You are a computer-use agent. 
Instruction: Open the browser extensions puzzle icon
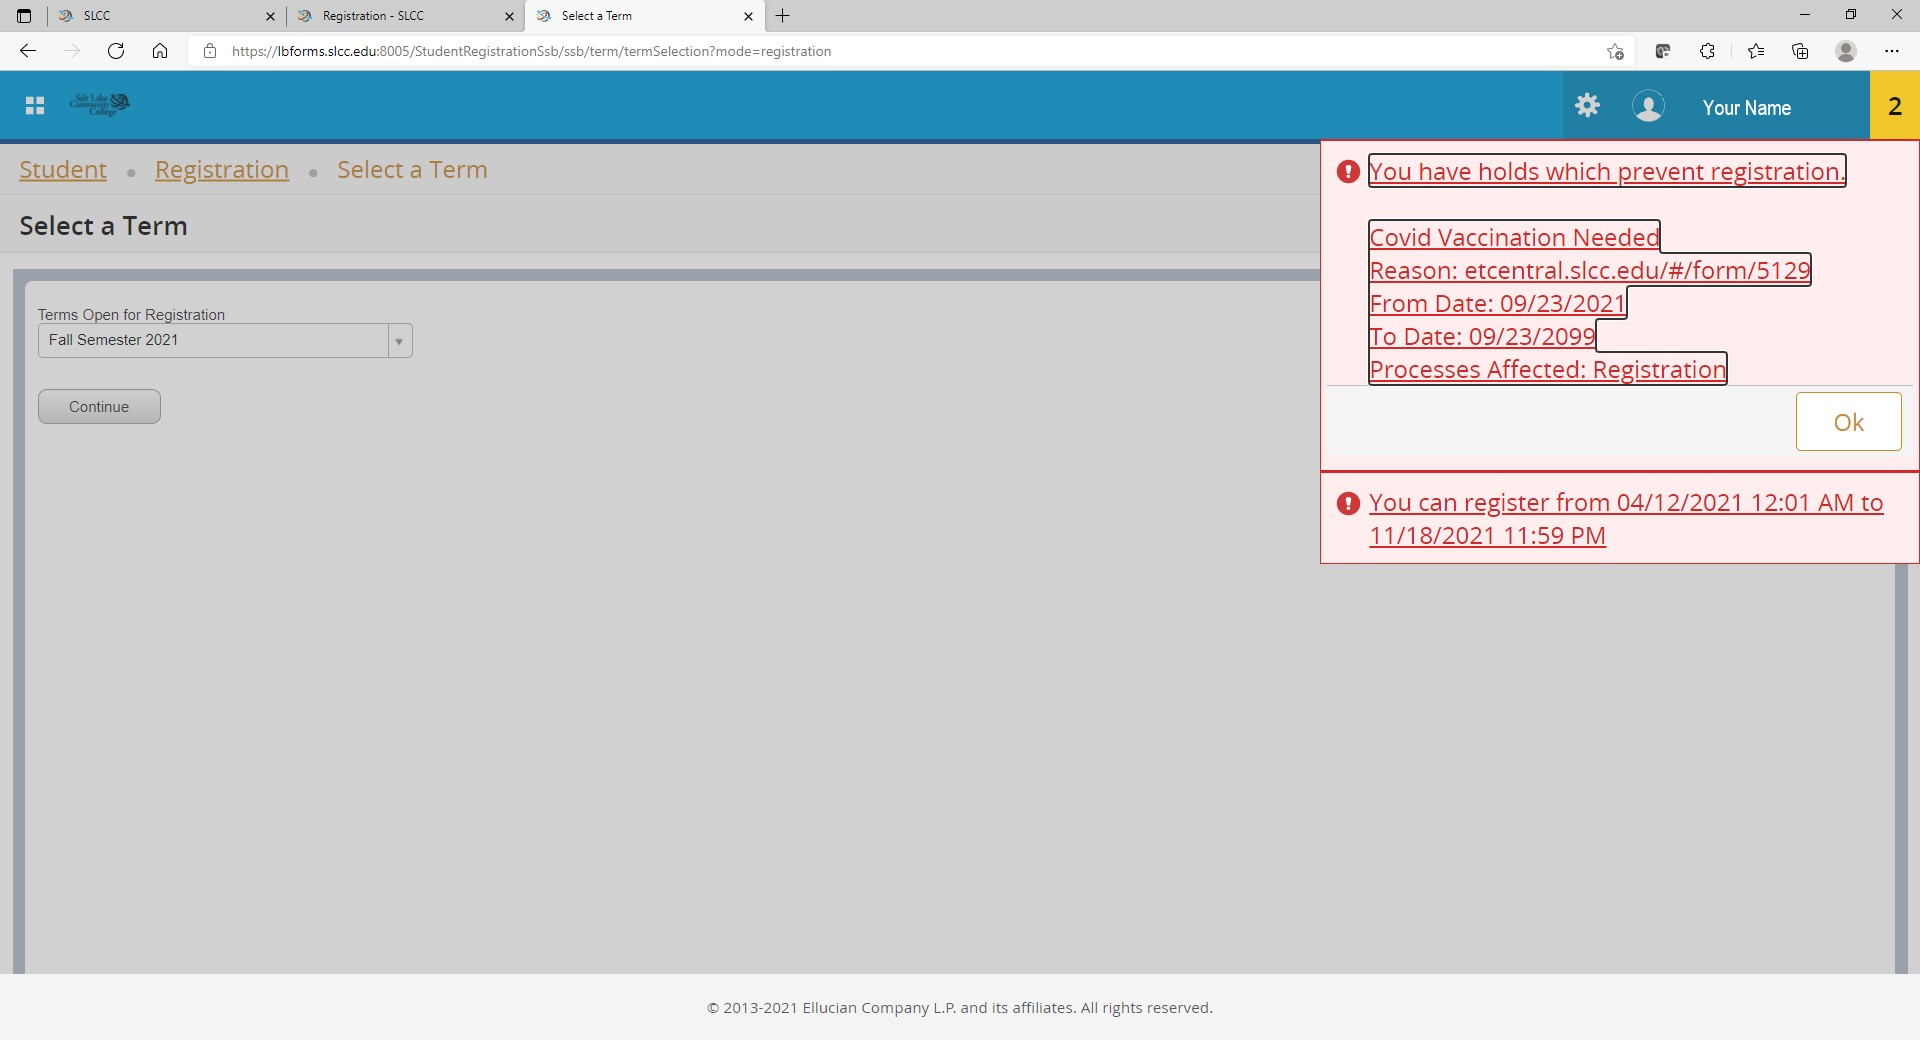(1707, 51)
